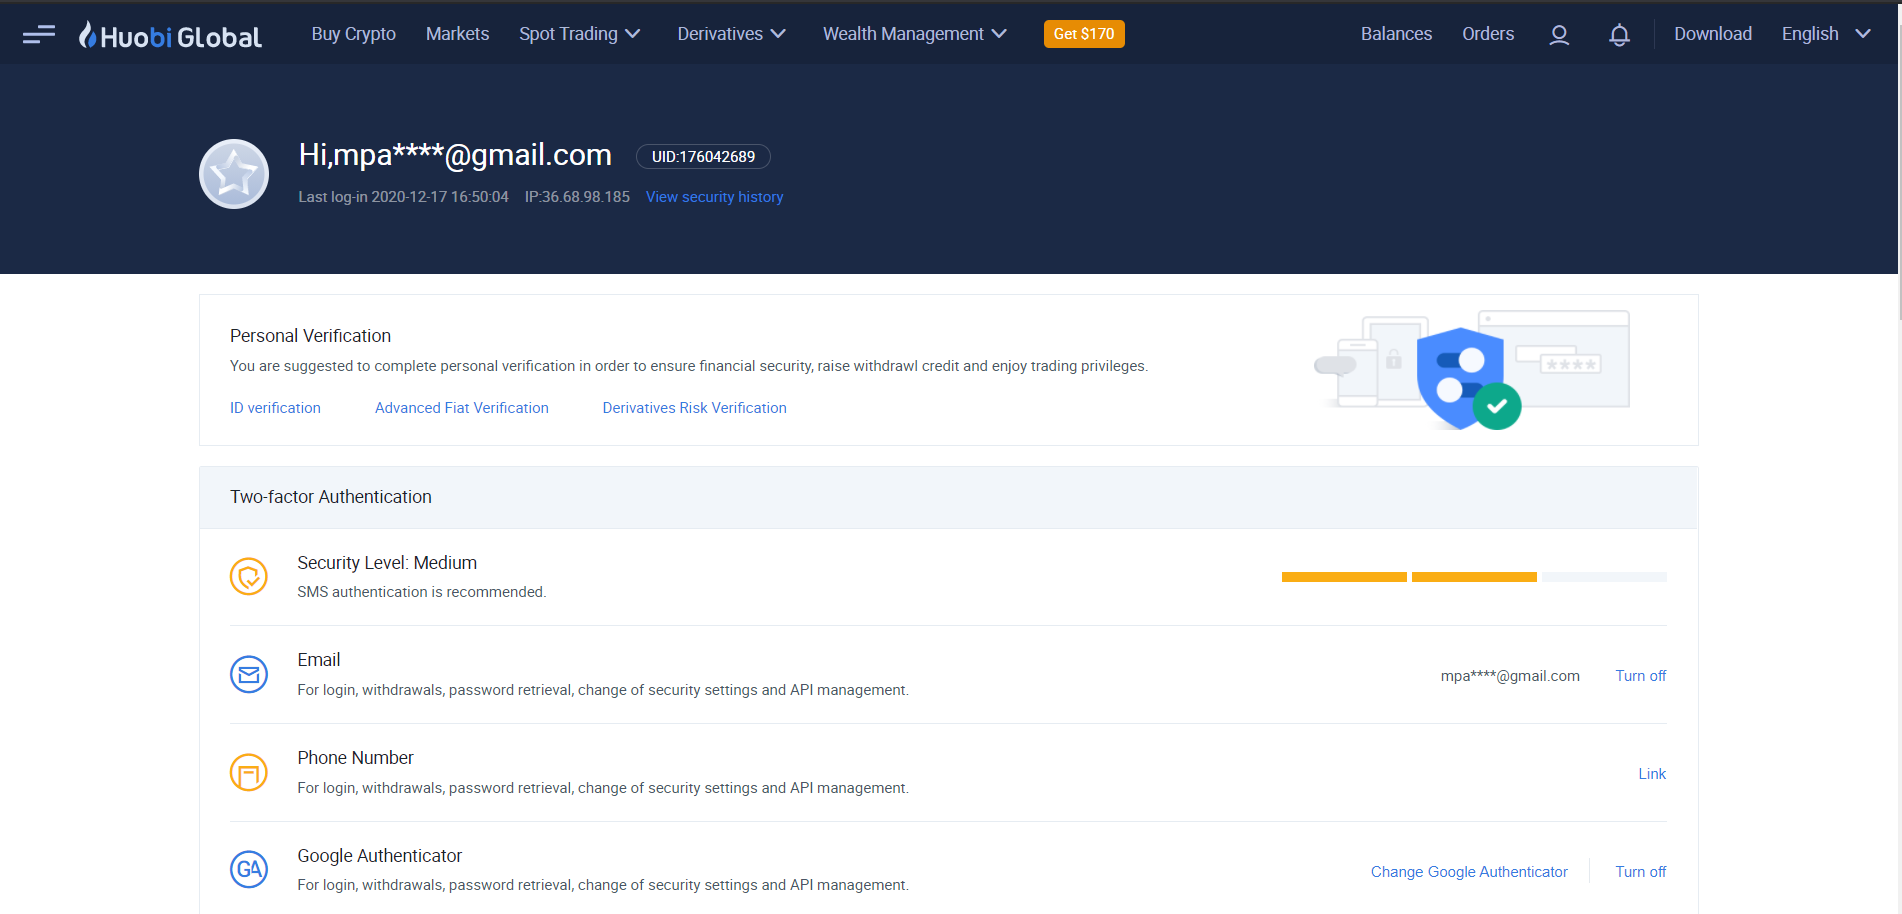Click SMS authentication is recommended text
Viewport: 1902px width, 914px height.
[421, 592]
